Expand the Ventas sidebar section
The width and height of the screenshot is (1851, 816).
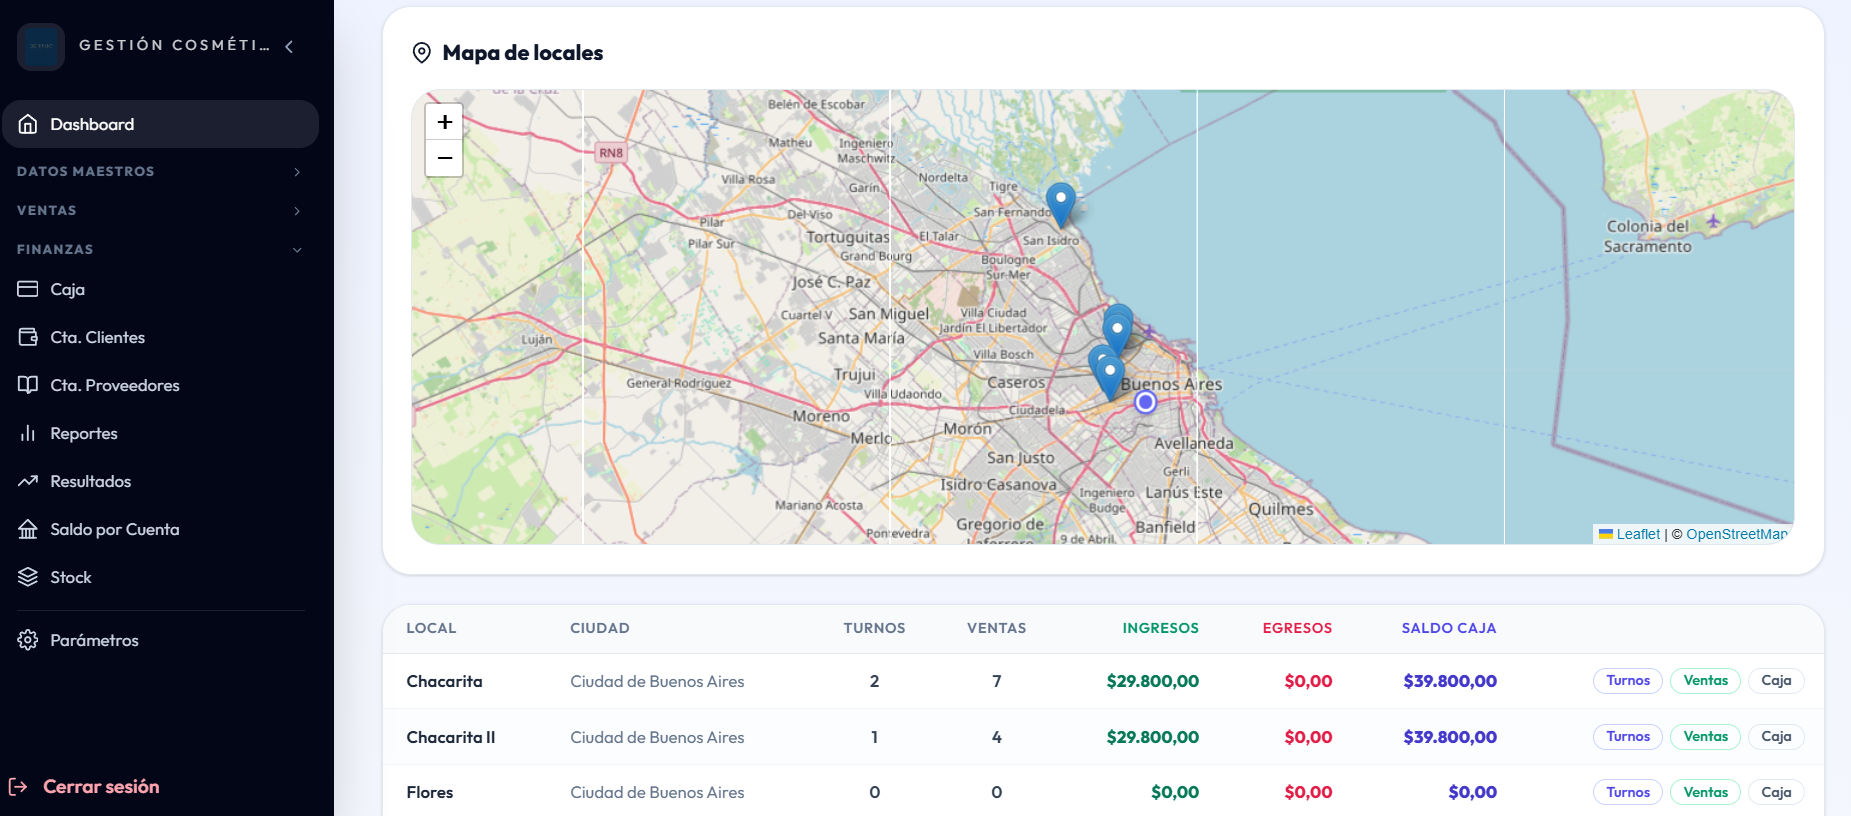tap(160, 210)
